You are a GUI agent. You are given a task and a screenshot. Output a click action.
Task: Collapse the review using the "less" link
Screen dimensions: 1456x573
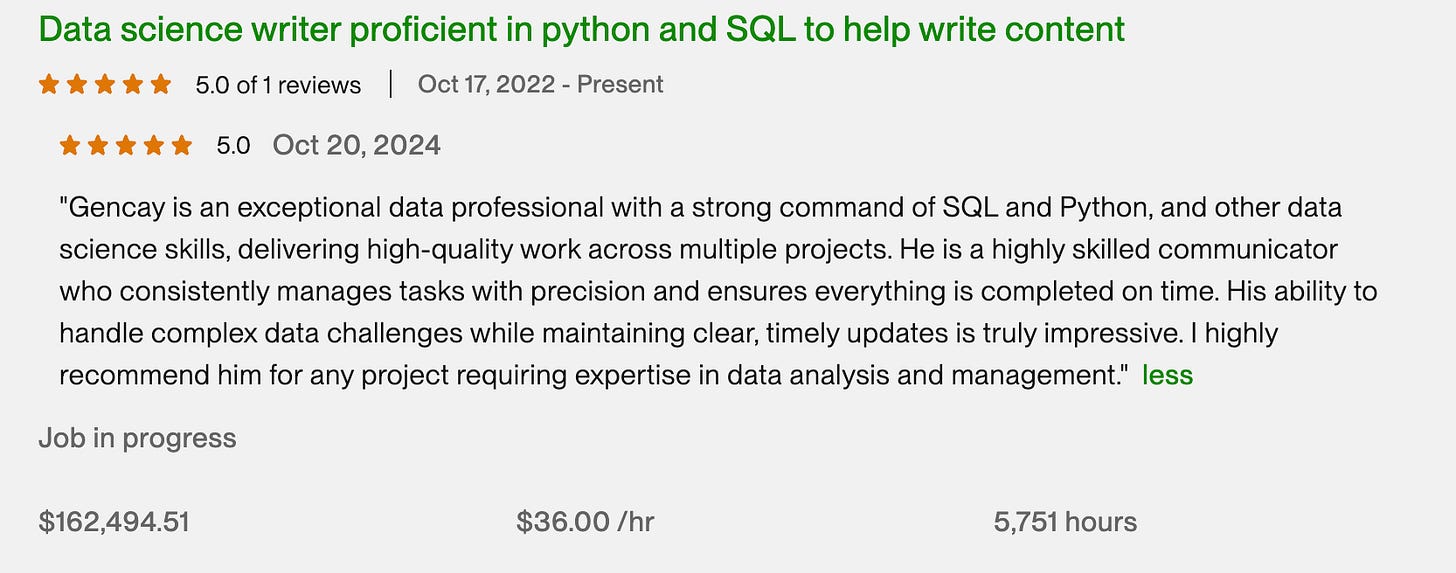[x=1167, y=375]
